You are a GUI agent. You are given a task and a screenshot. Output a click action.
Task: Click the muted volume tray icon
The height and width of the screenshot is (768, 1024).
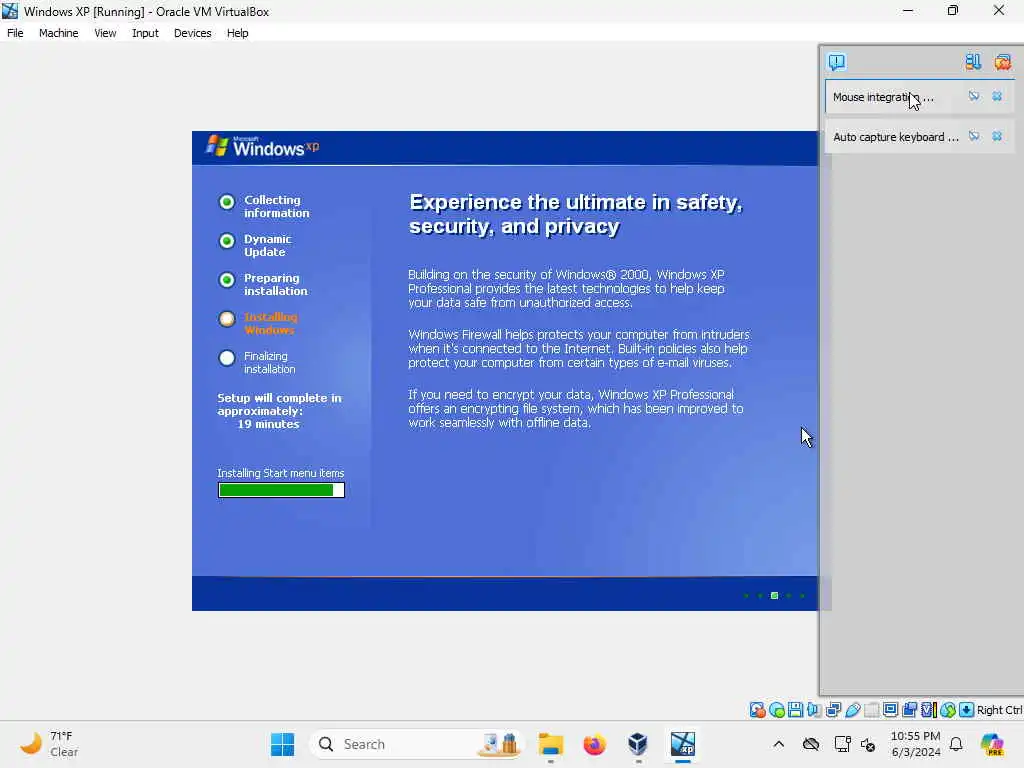(868, 744)
